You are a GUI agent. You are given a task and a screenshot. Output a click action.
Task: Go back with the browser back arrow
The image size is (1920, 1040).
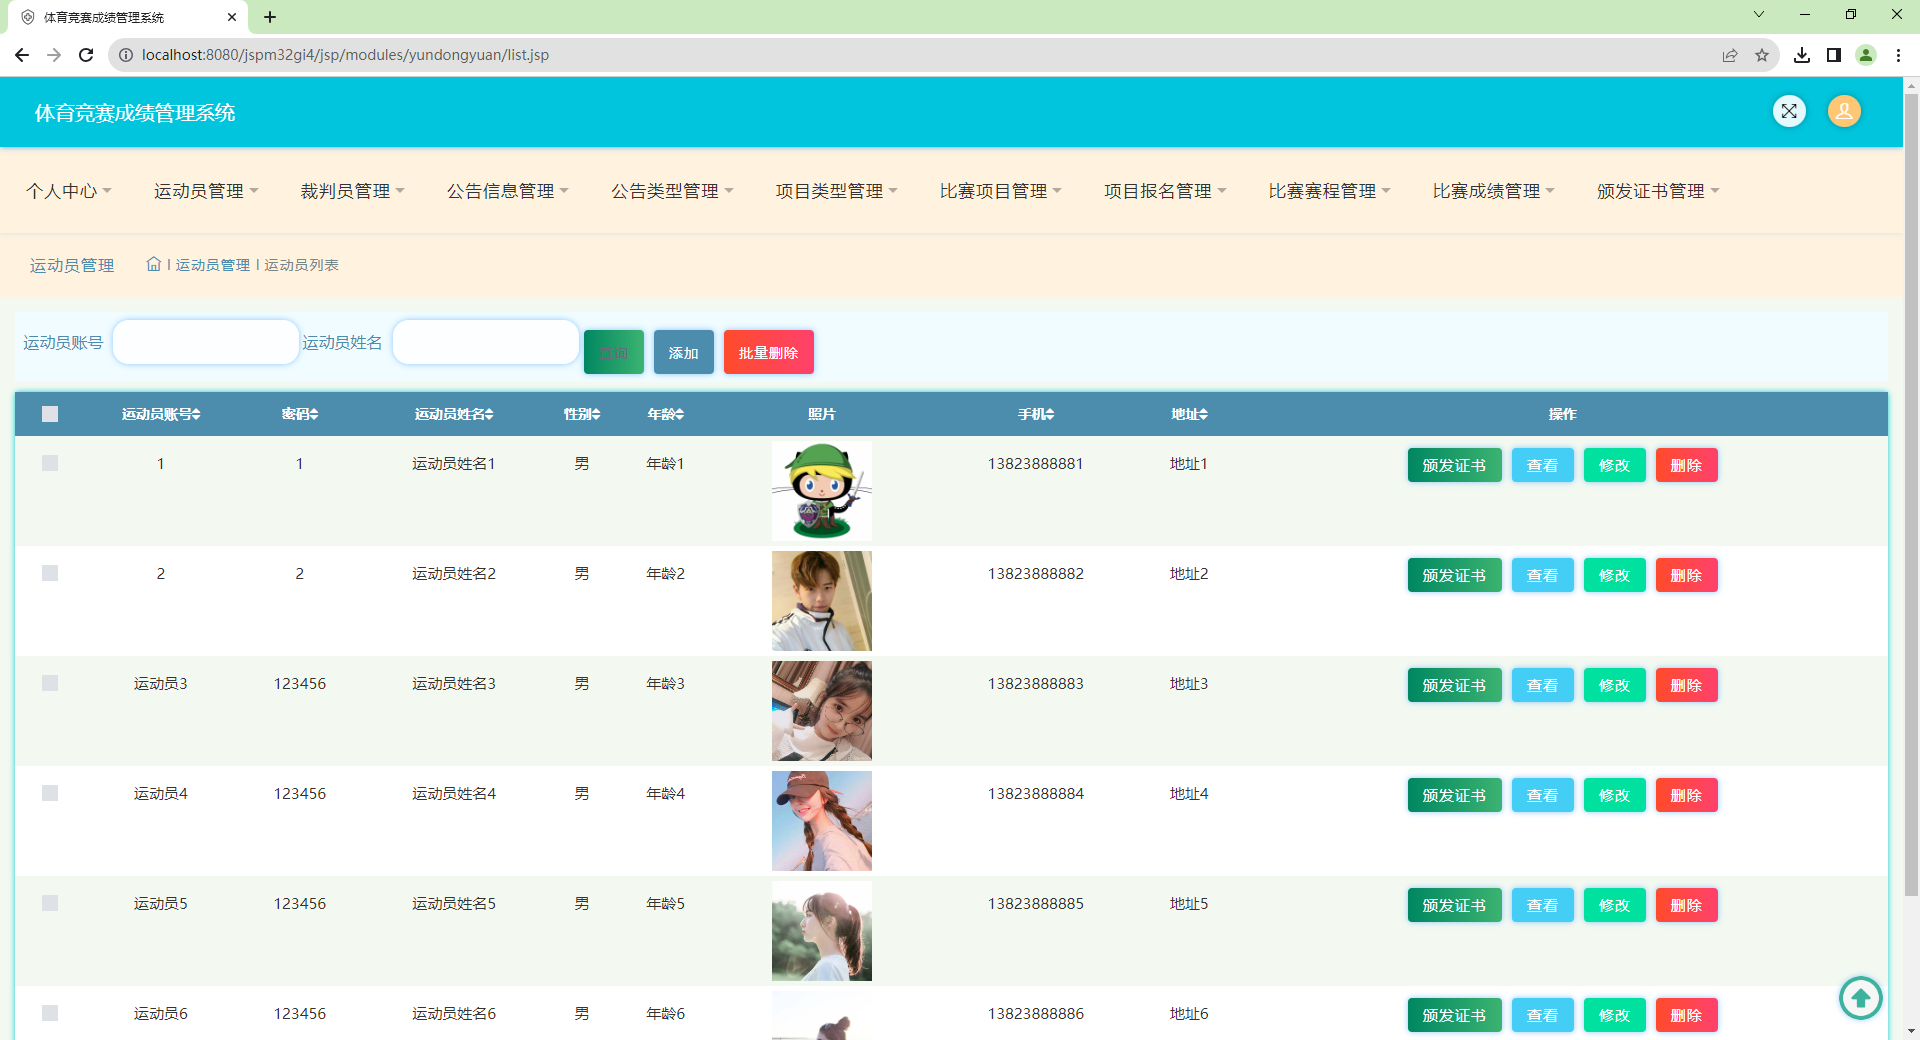(22, 55)
